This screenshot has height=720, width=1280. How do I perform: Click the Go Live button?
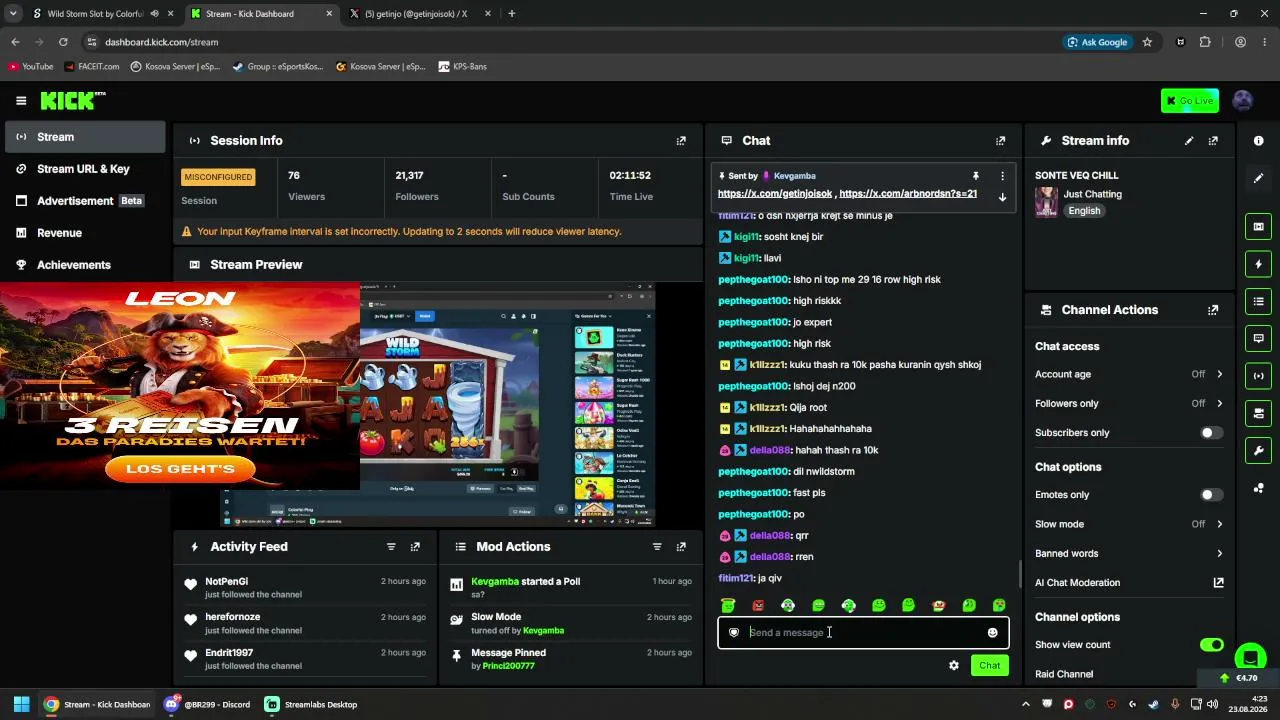[1190, 100]
